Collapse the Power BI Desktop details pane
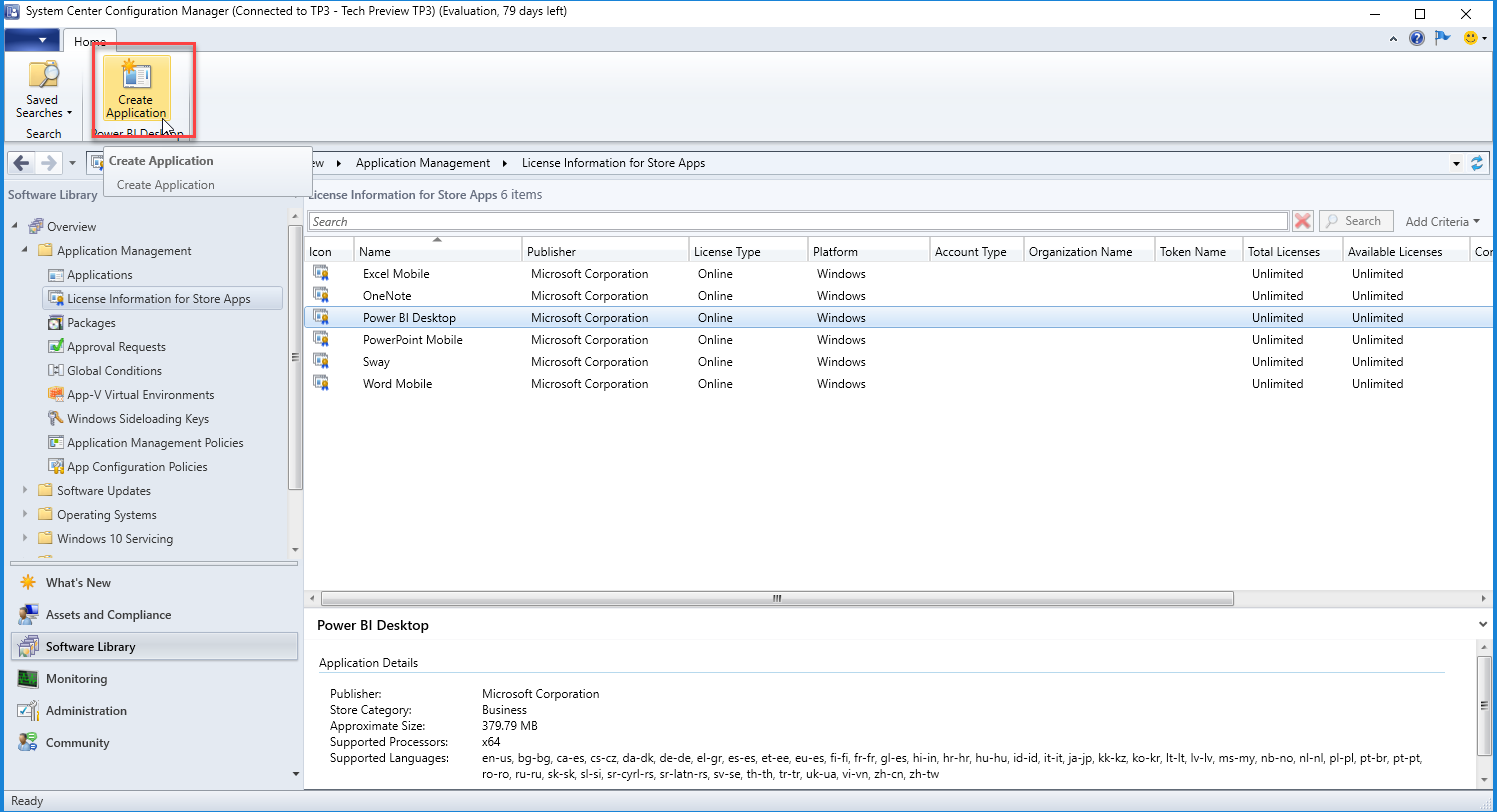 [1482, 624]
